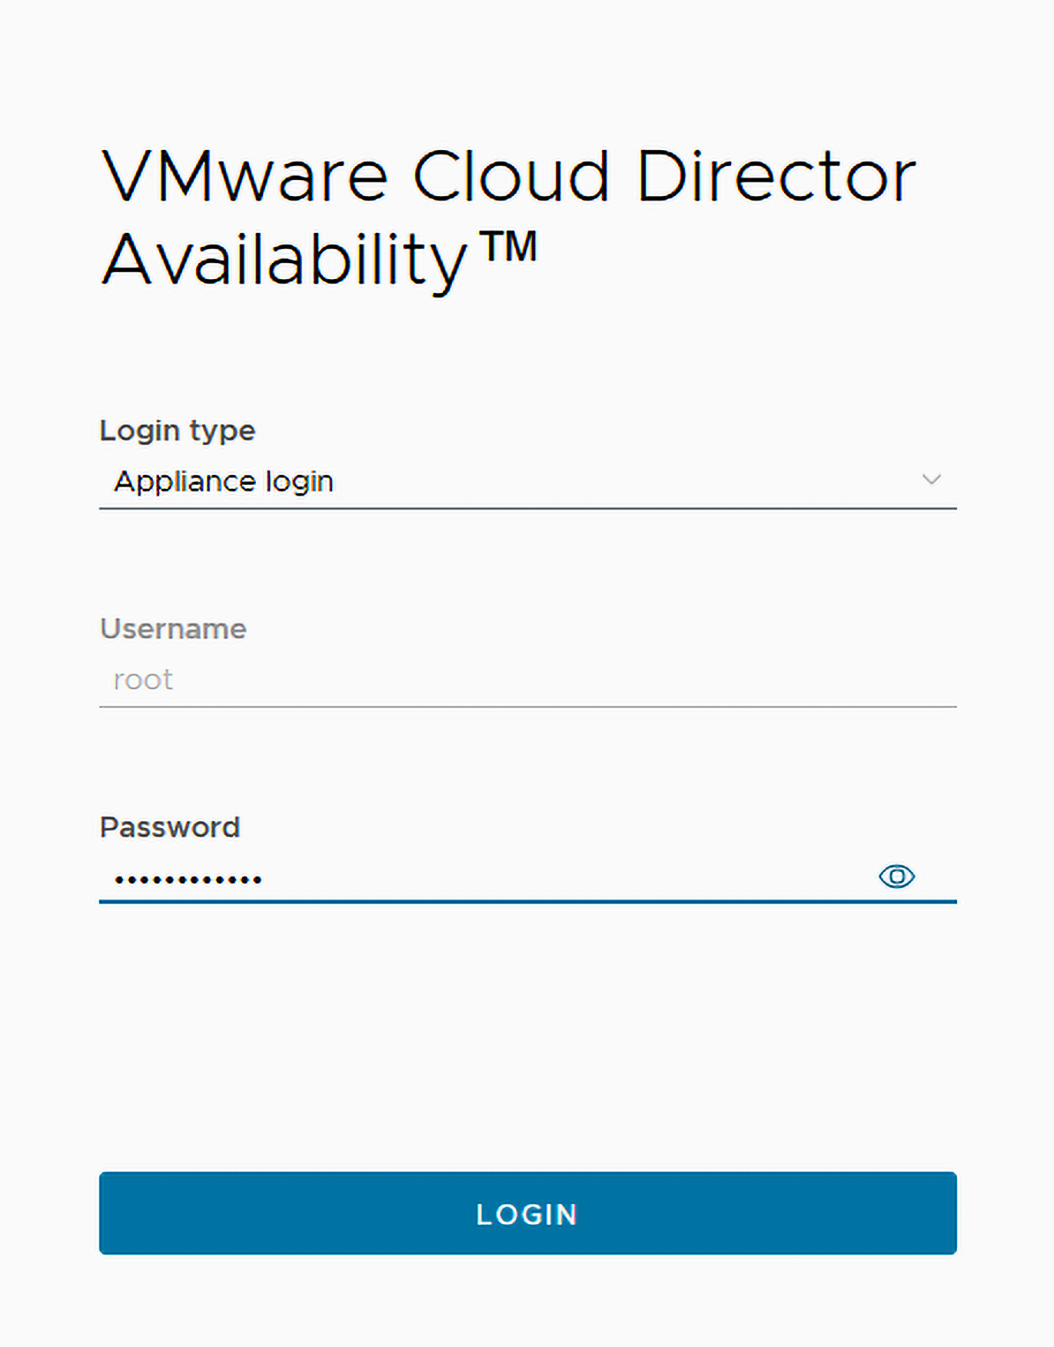Click the Login type label
Viewport: 1054px width, 1347px height.
pyautogui.click(x=177, y=431)
